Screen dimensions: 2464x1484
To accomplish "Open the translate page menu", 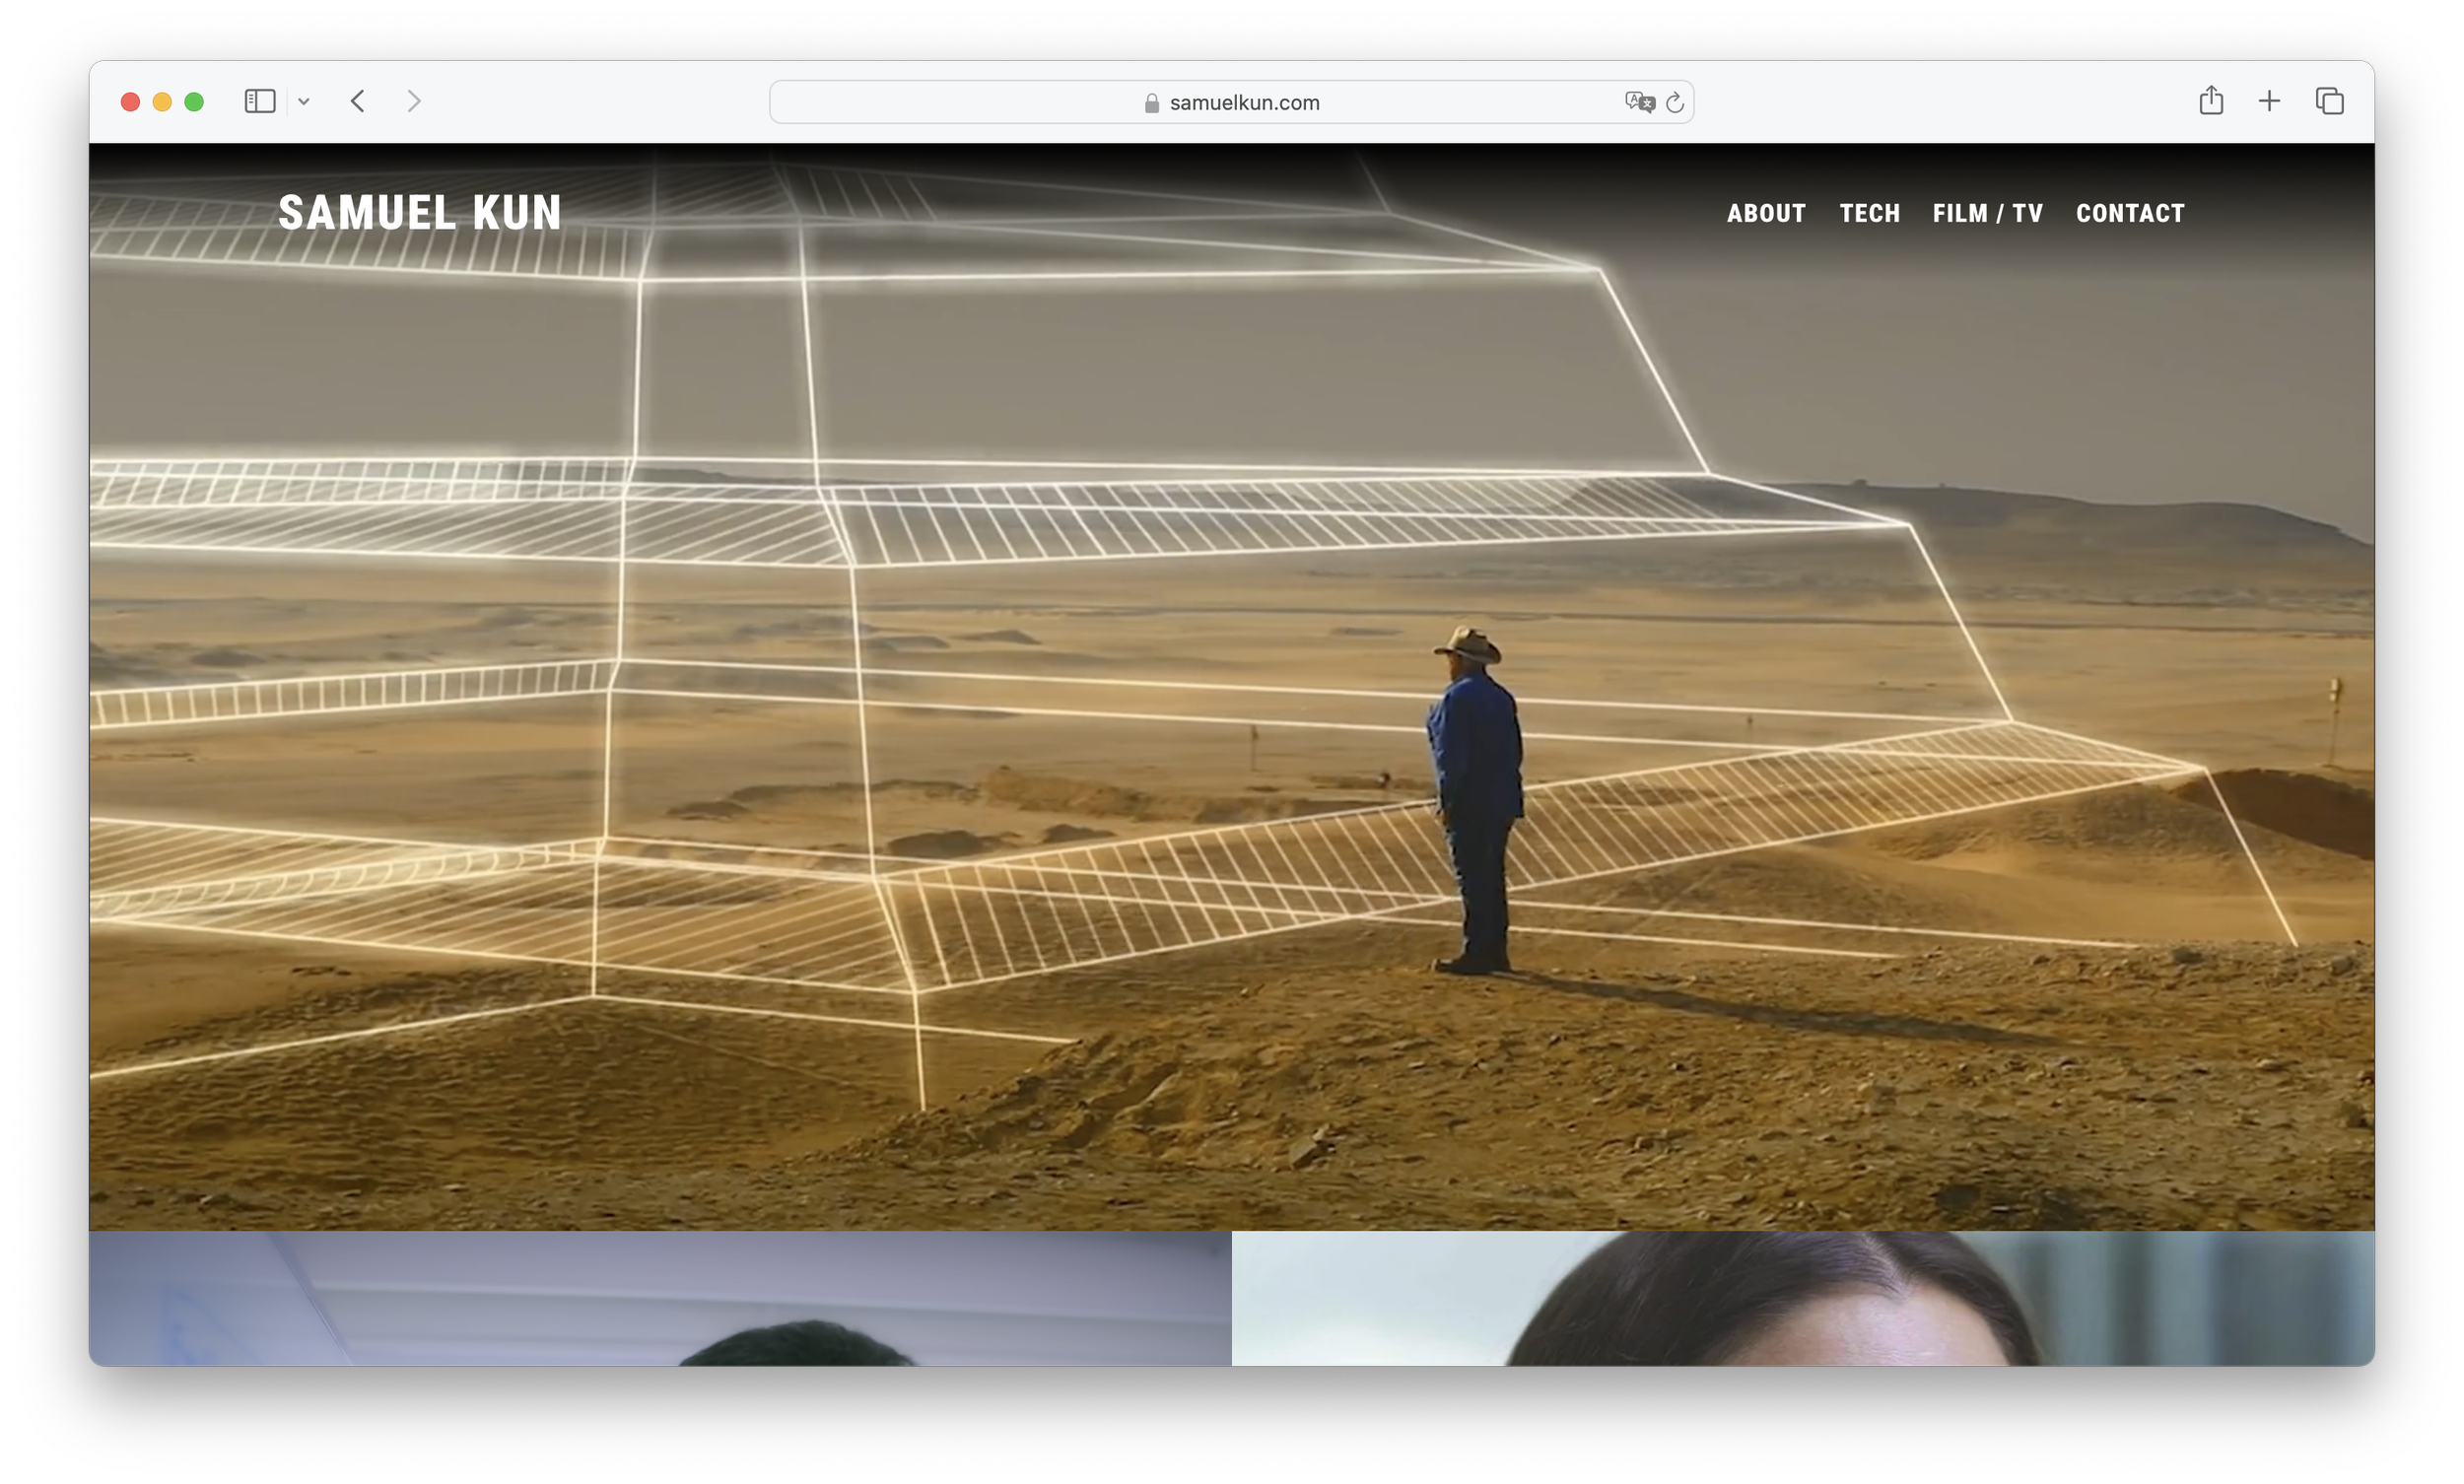I will (x=1638, y=101).
